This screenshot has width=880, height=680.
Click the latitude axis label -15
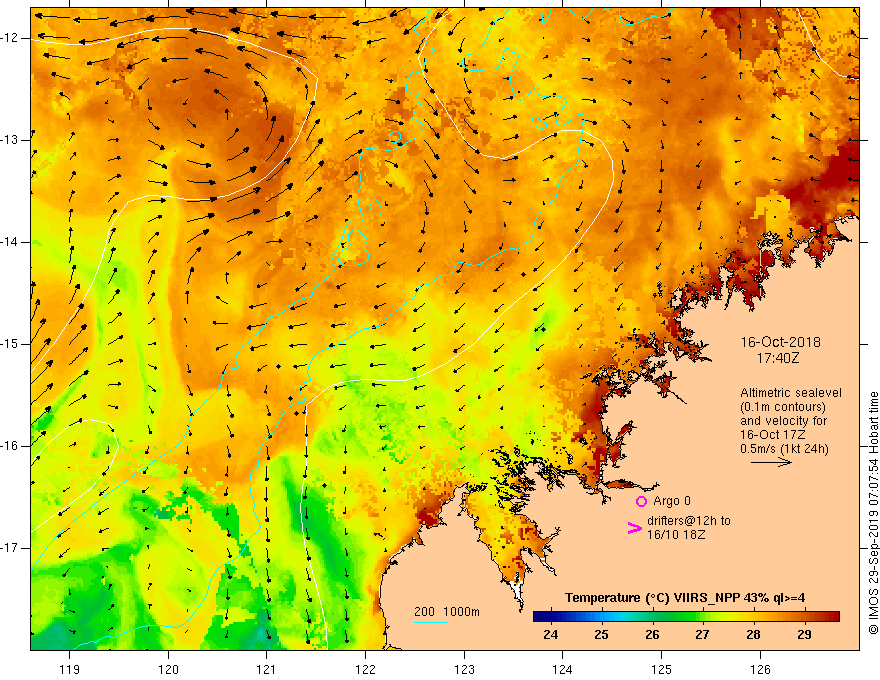tap(10, 344)
